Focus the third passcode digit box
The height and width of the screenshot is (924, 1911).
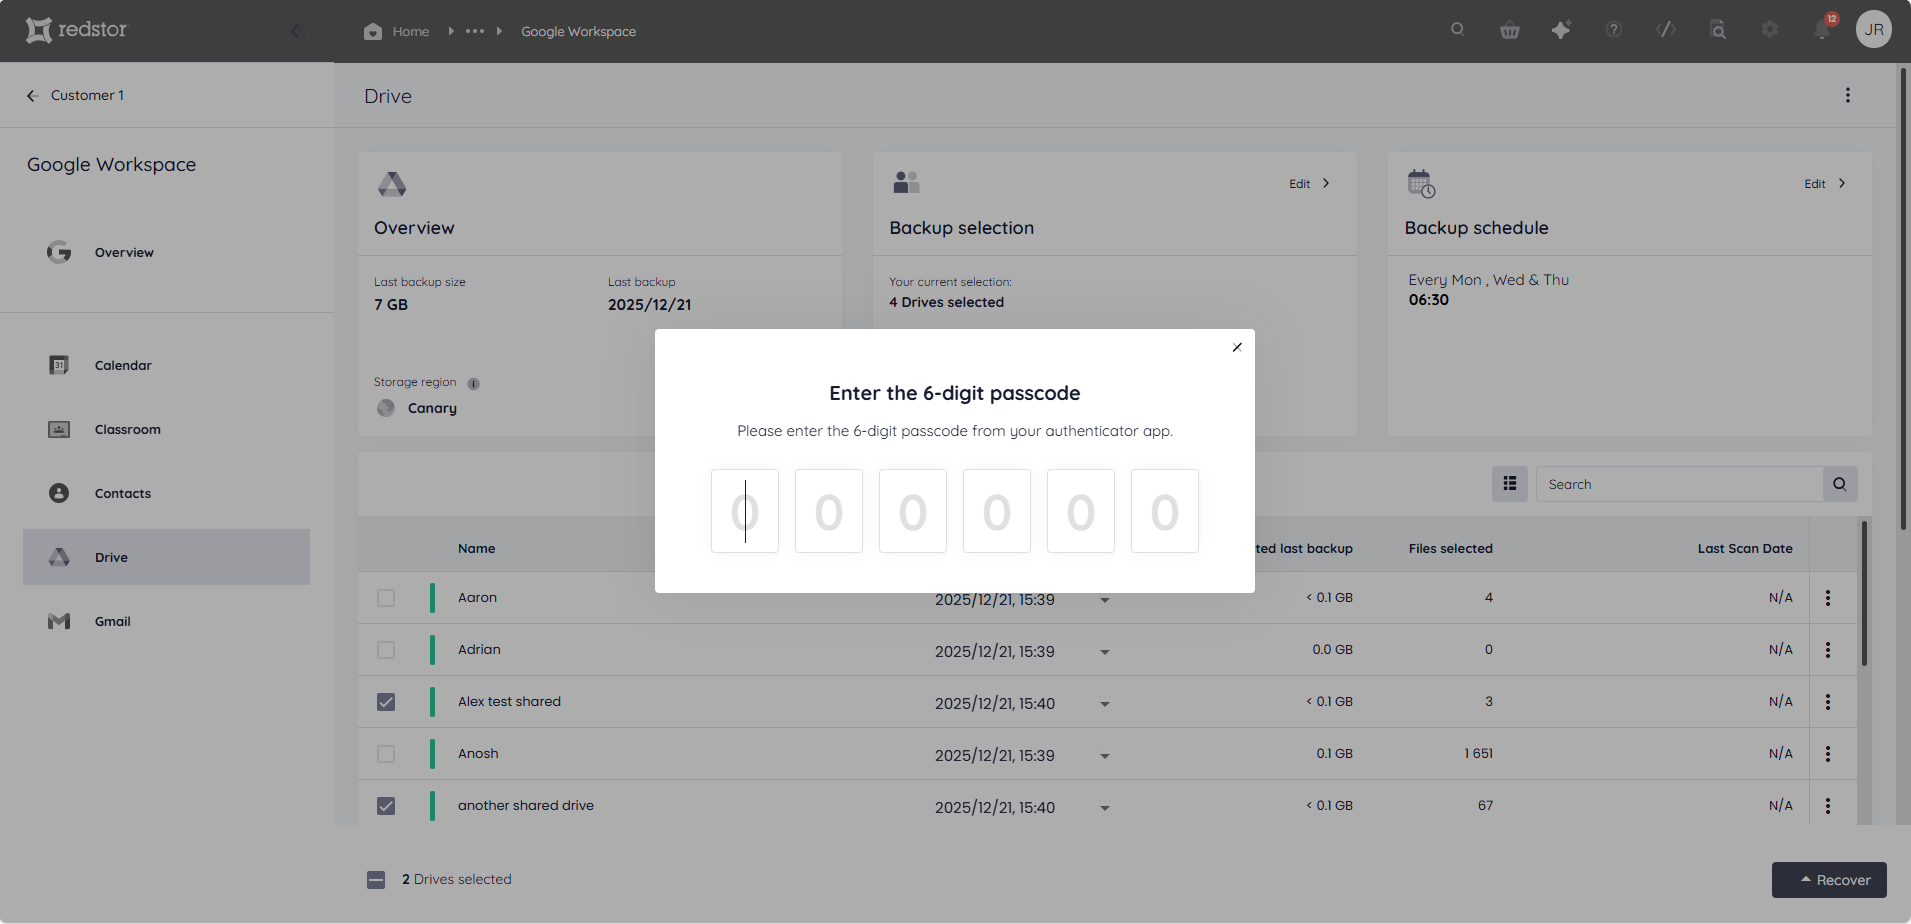(x=913, y=511)
